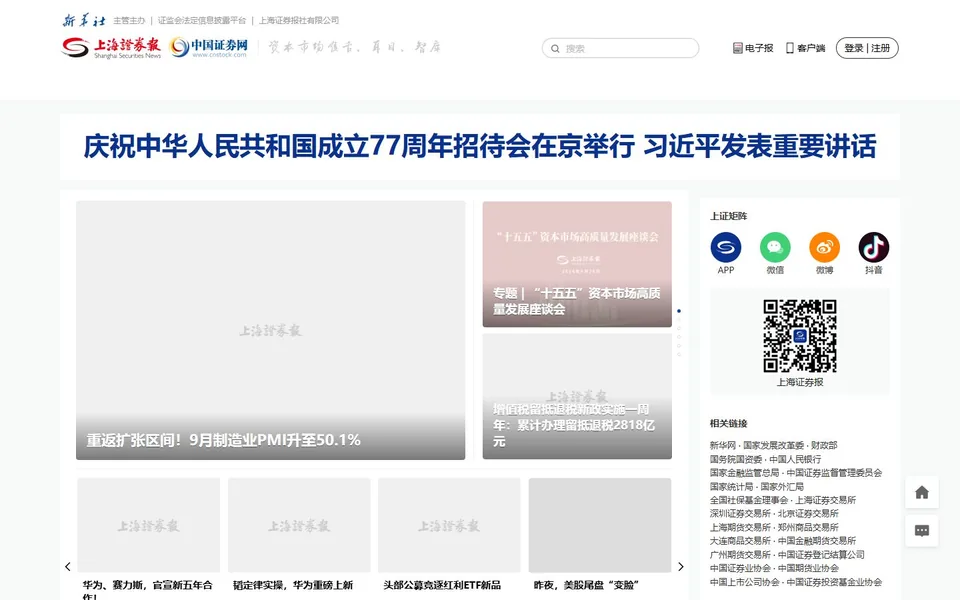Click the 上海证券报 logo
Image resolution: width=960 pixels, height=600 pixels.
click(x=111, y=47)
